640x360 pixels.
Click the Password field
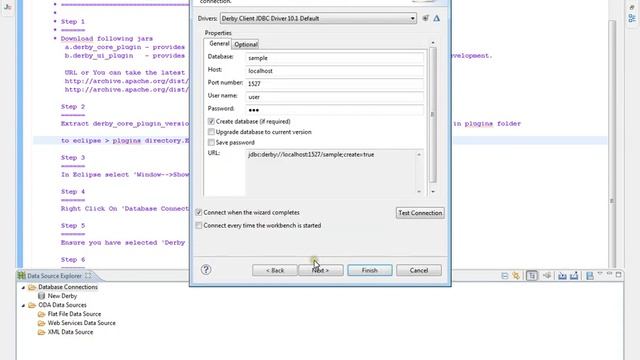(334, 110)
